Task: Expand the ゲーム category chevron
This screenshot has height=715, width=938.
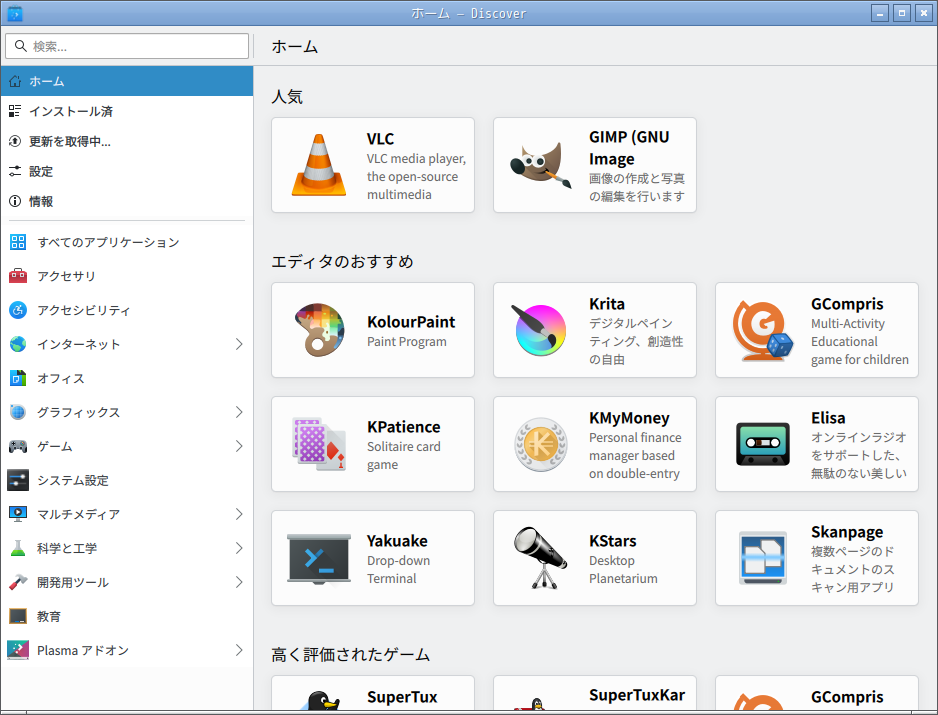Action: [x=239, y=446]
